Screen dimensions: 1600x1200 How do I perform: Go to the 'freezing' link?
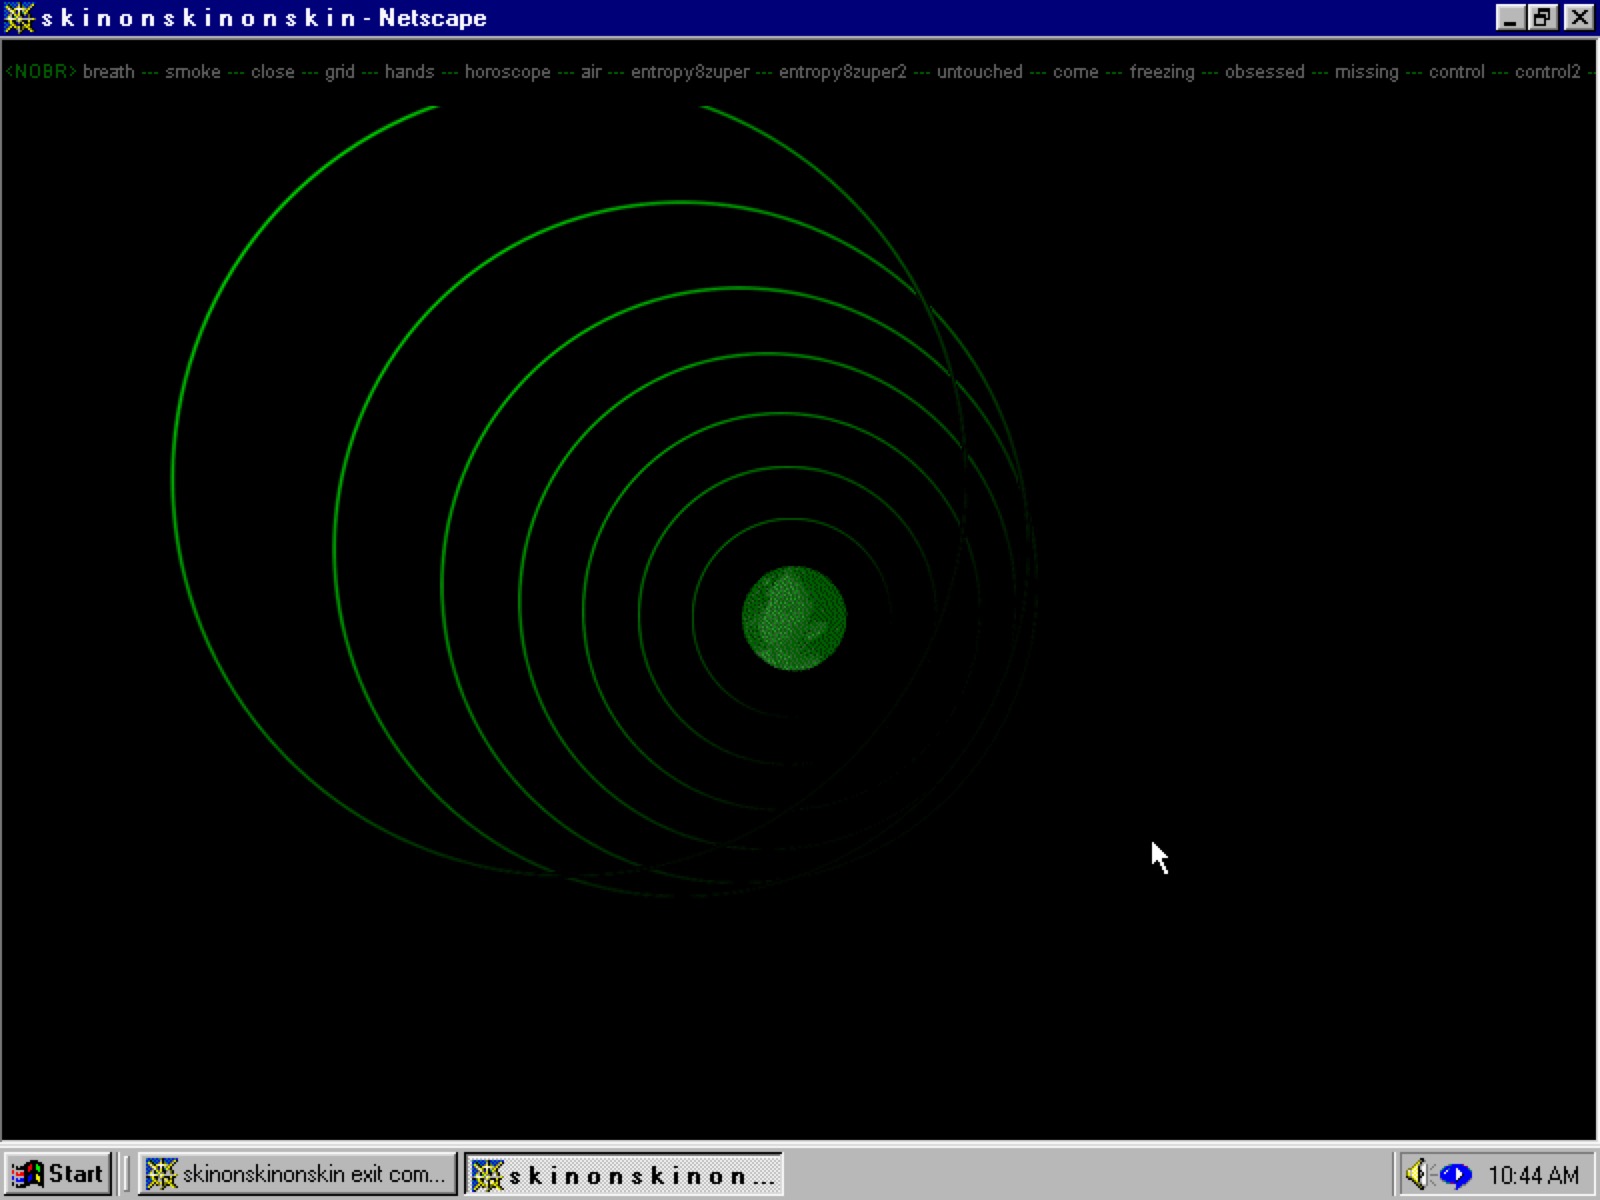click(x=1161, y=72)
